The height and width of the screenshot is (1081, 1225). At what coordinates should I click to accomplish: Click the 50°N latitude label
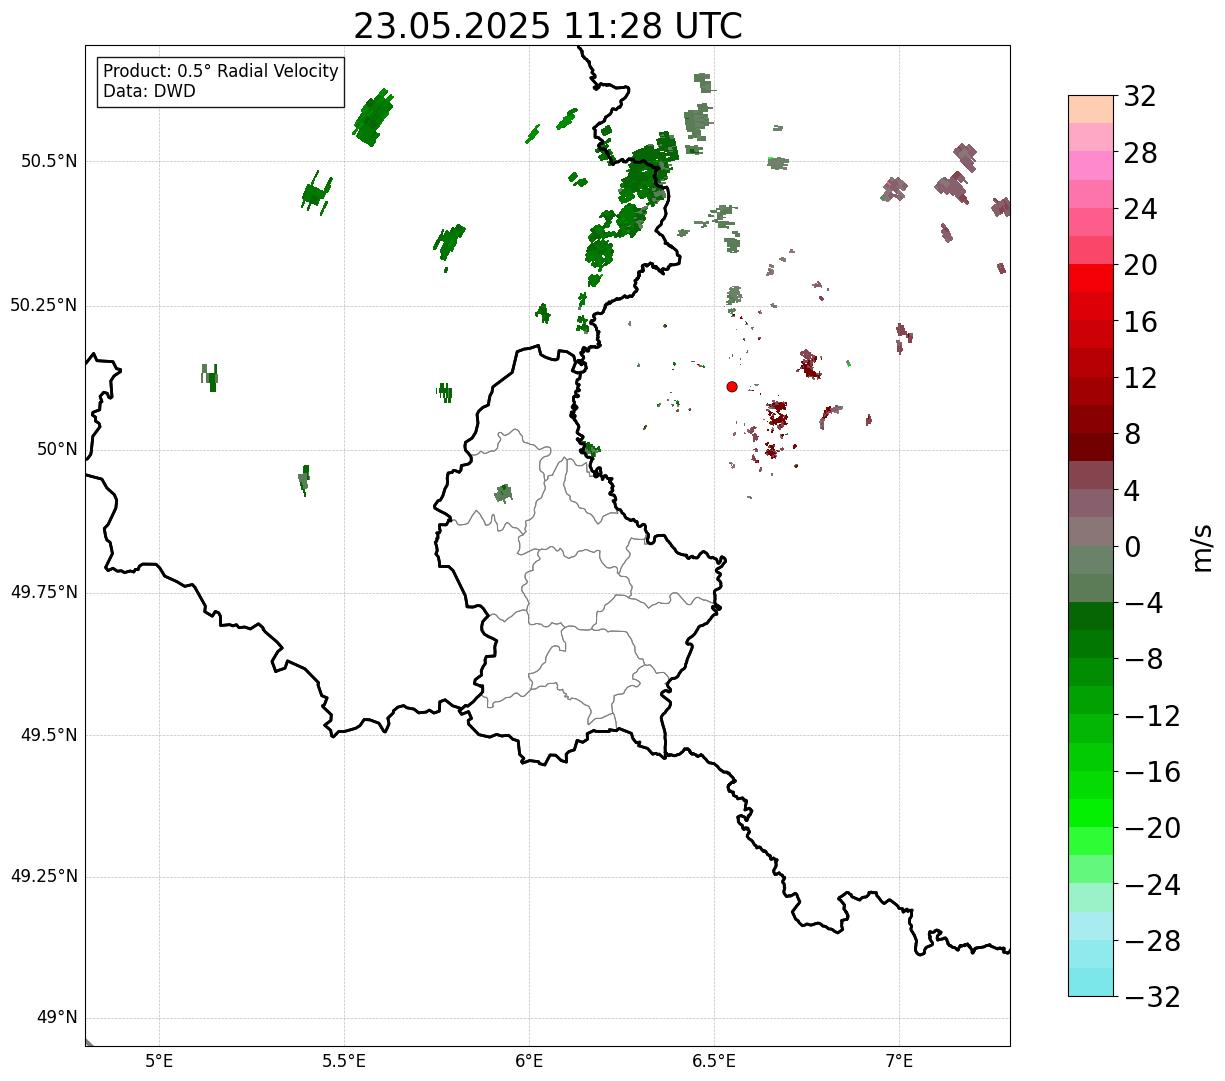click(x=57, y=450)
